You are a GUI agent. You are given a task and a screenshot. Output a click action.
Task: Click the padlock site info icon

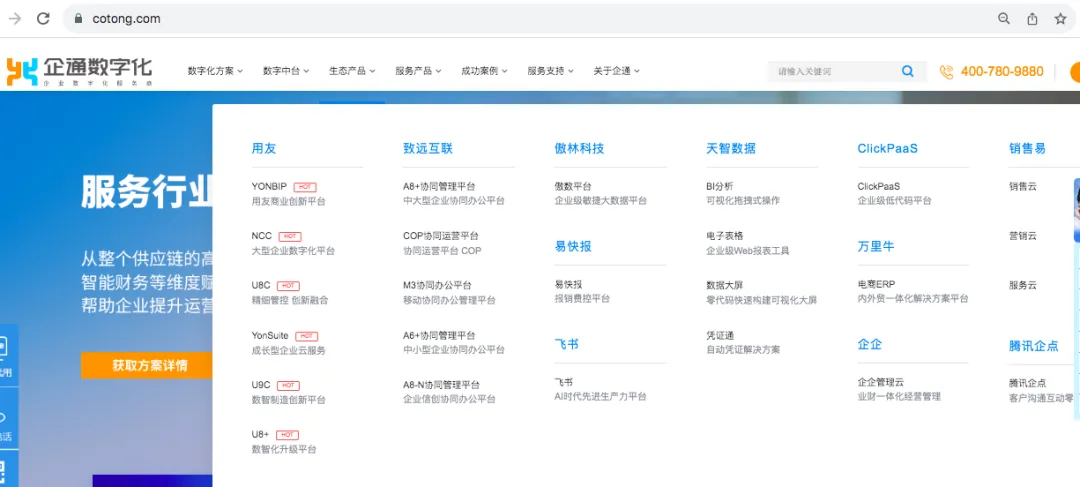click(x=78, y=19)
